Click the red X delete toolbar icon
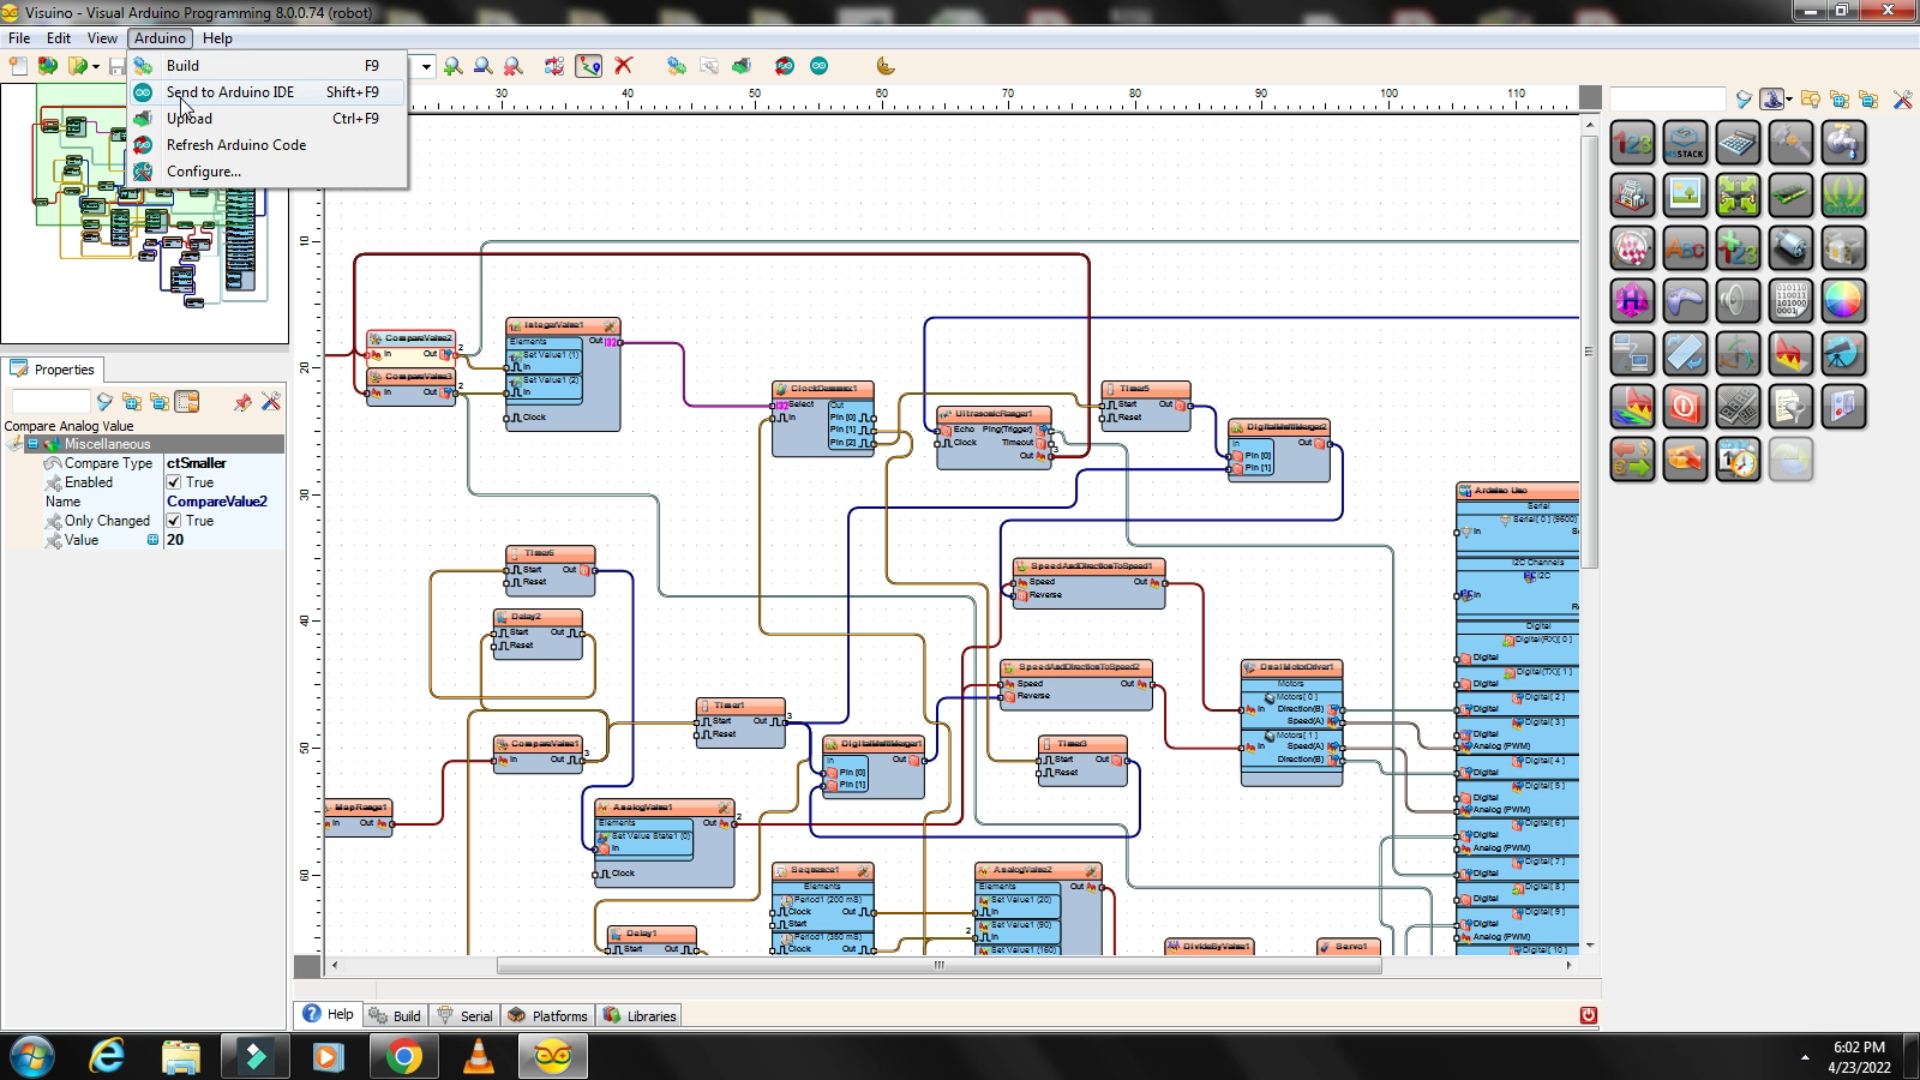The height and width of the screenshot is (1080, 1920). tap(623, 66)
